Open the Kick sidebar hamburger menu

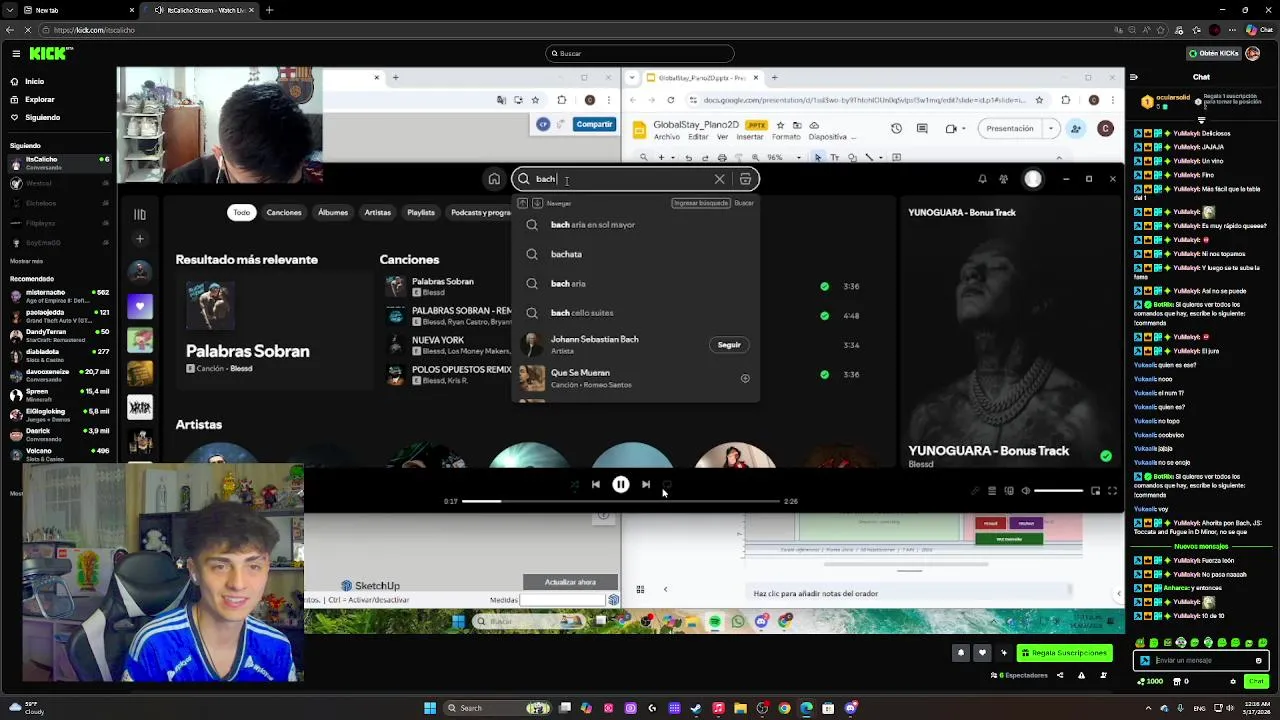pos(14,53)
